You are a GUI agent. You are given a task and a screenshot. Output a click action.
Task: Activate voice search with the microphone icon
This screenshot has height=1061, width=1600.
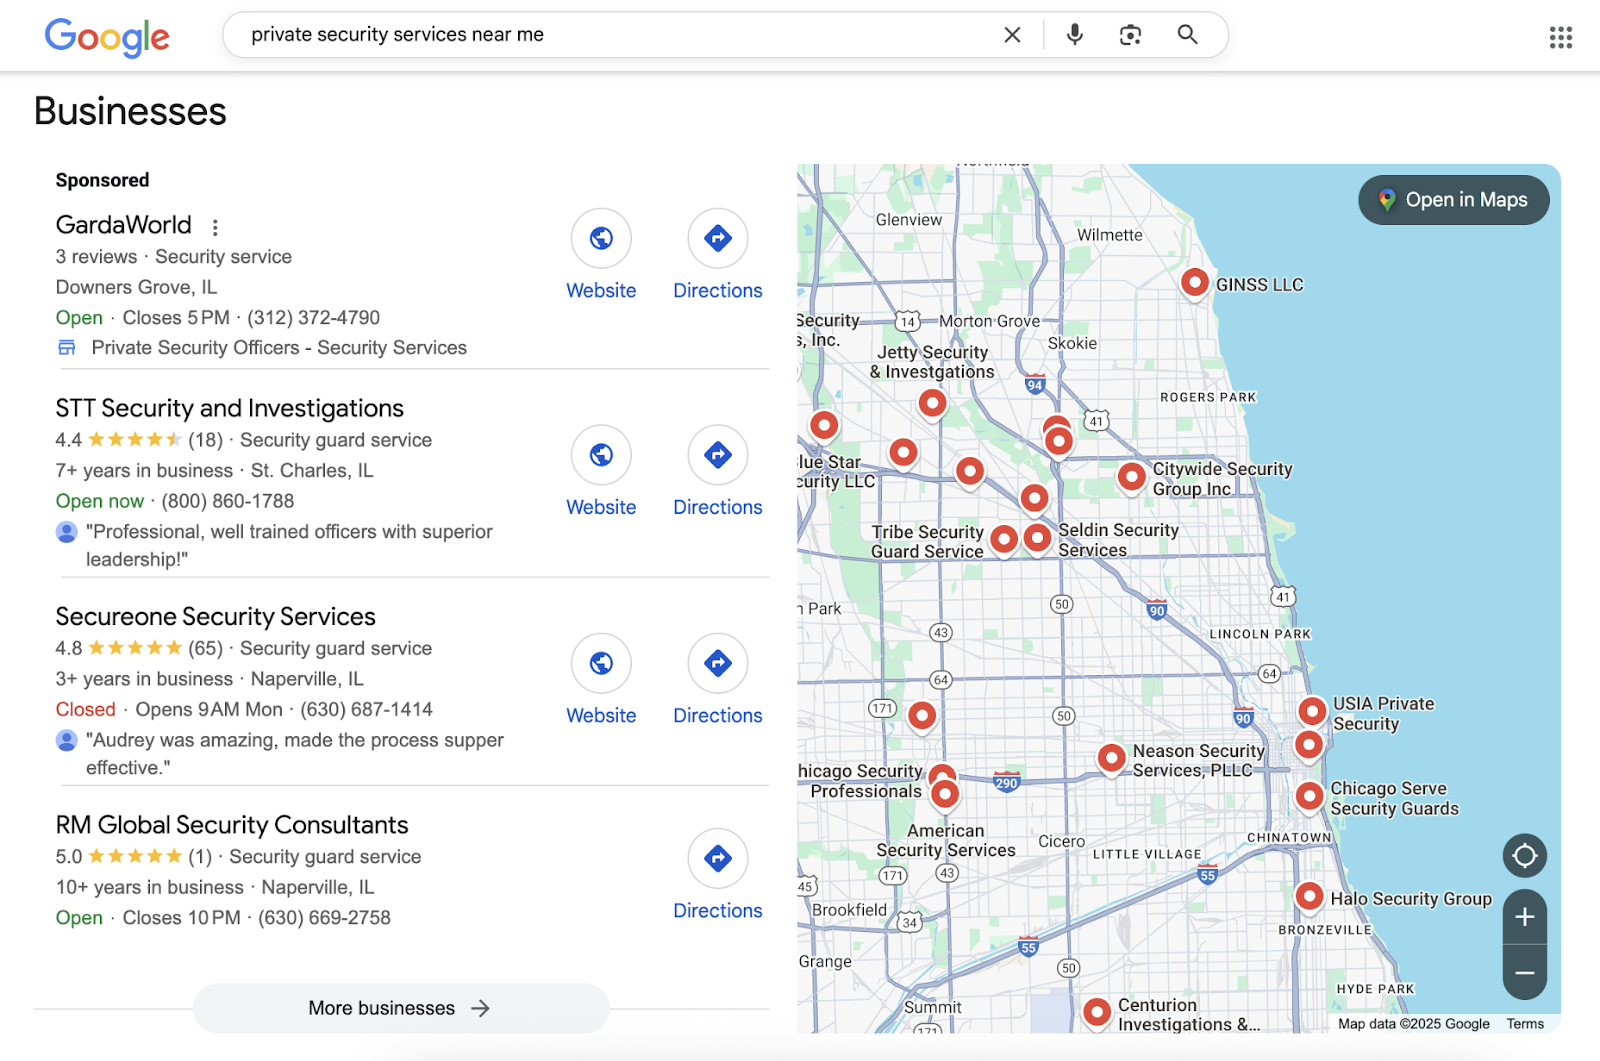1073,34
